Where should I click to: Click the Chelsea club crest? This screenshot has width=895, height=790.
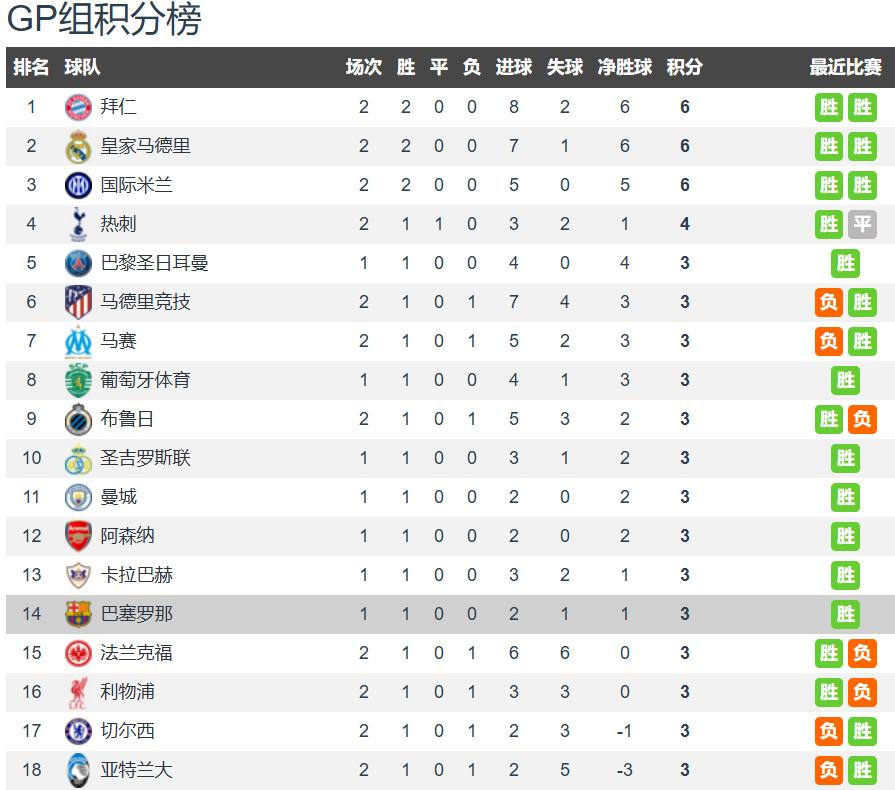(78, 731)
